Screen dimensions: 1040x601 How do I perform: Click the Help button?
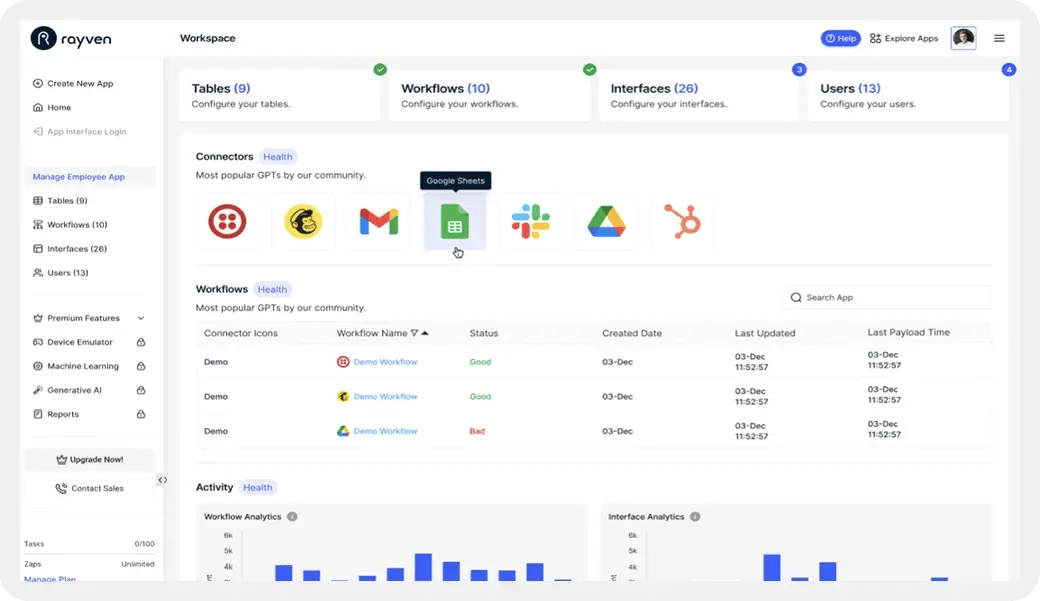tap(840, 38)
